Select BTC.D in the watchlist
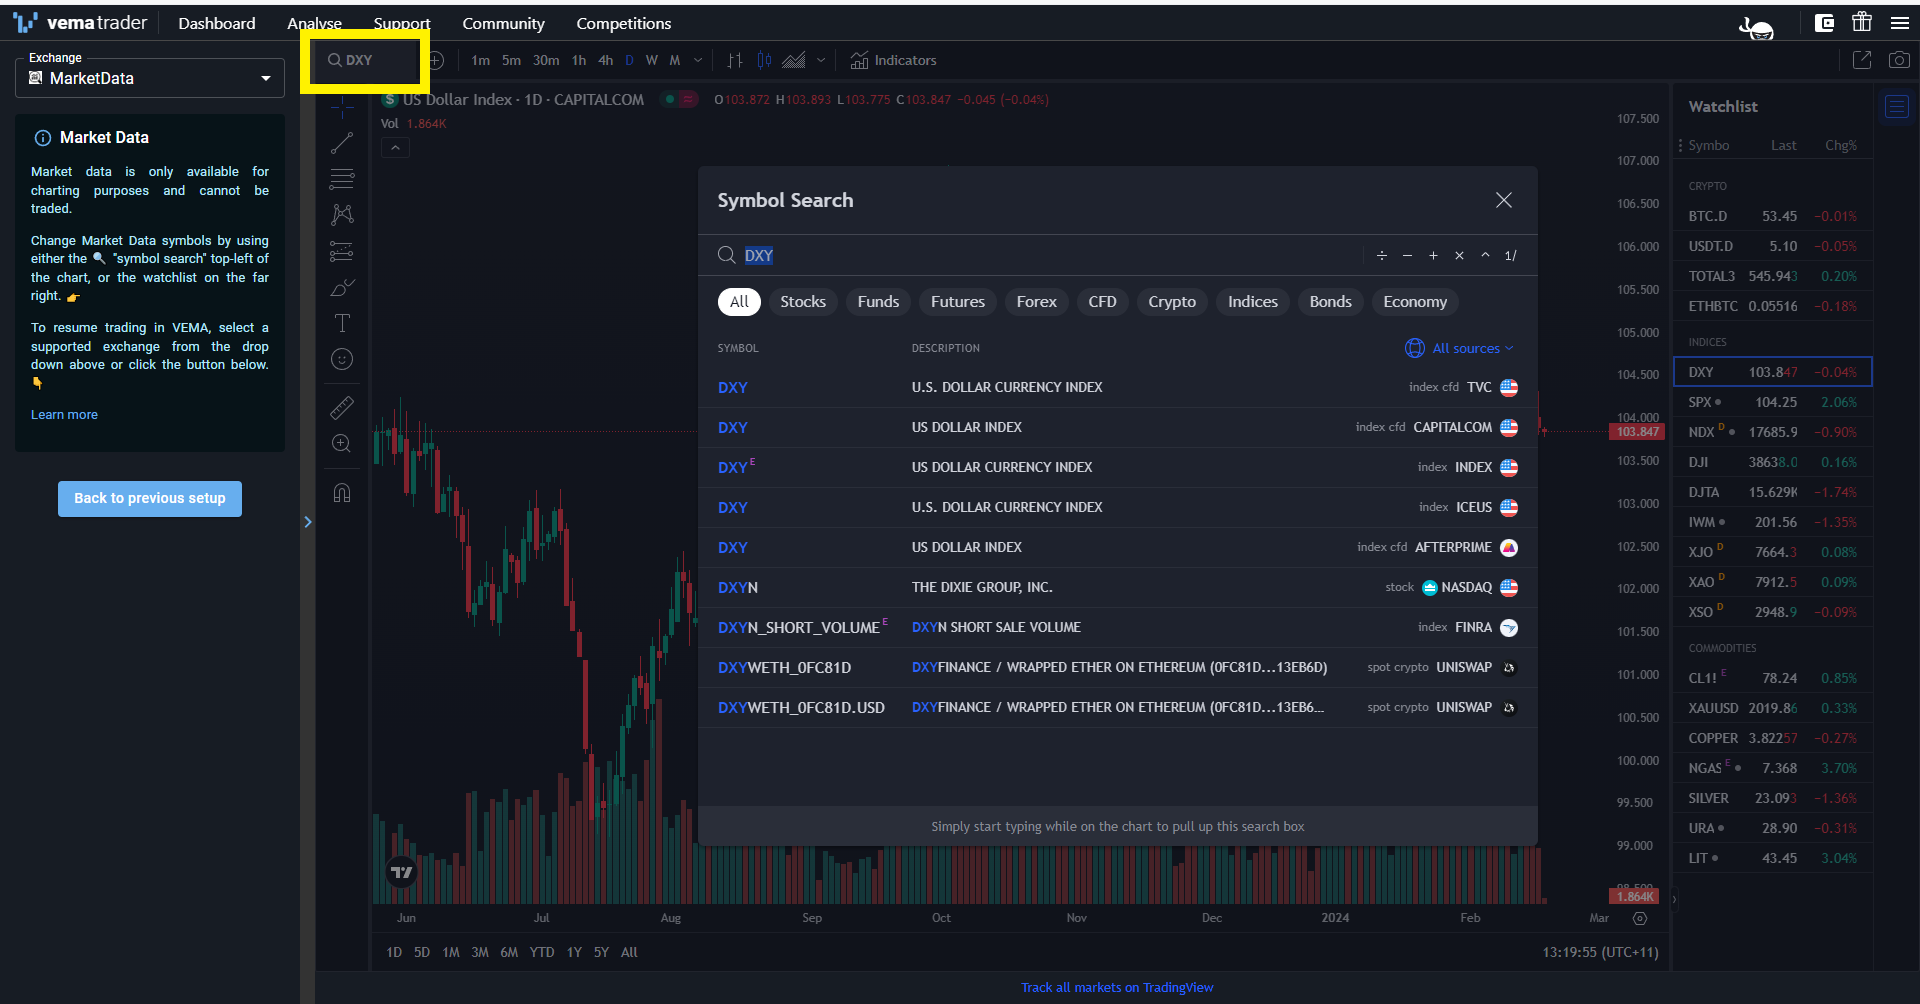Image resolution: width=1920 pixels, height=1004 pixels. (1772, 216)
